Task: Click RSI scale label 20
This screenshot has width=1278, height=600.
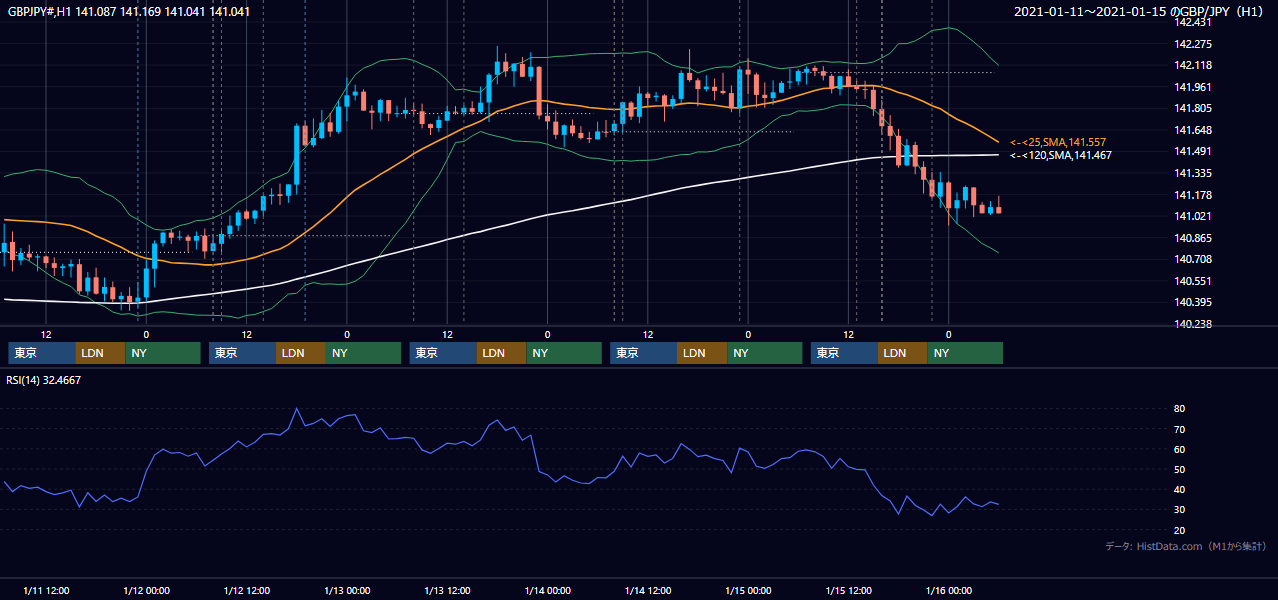Action: coord(1180,530)
